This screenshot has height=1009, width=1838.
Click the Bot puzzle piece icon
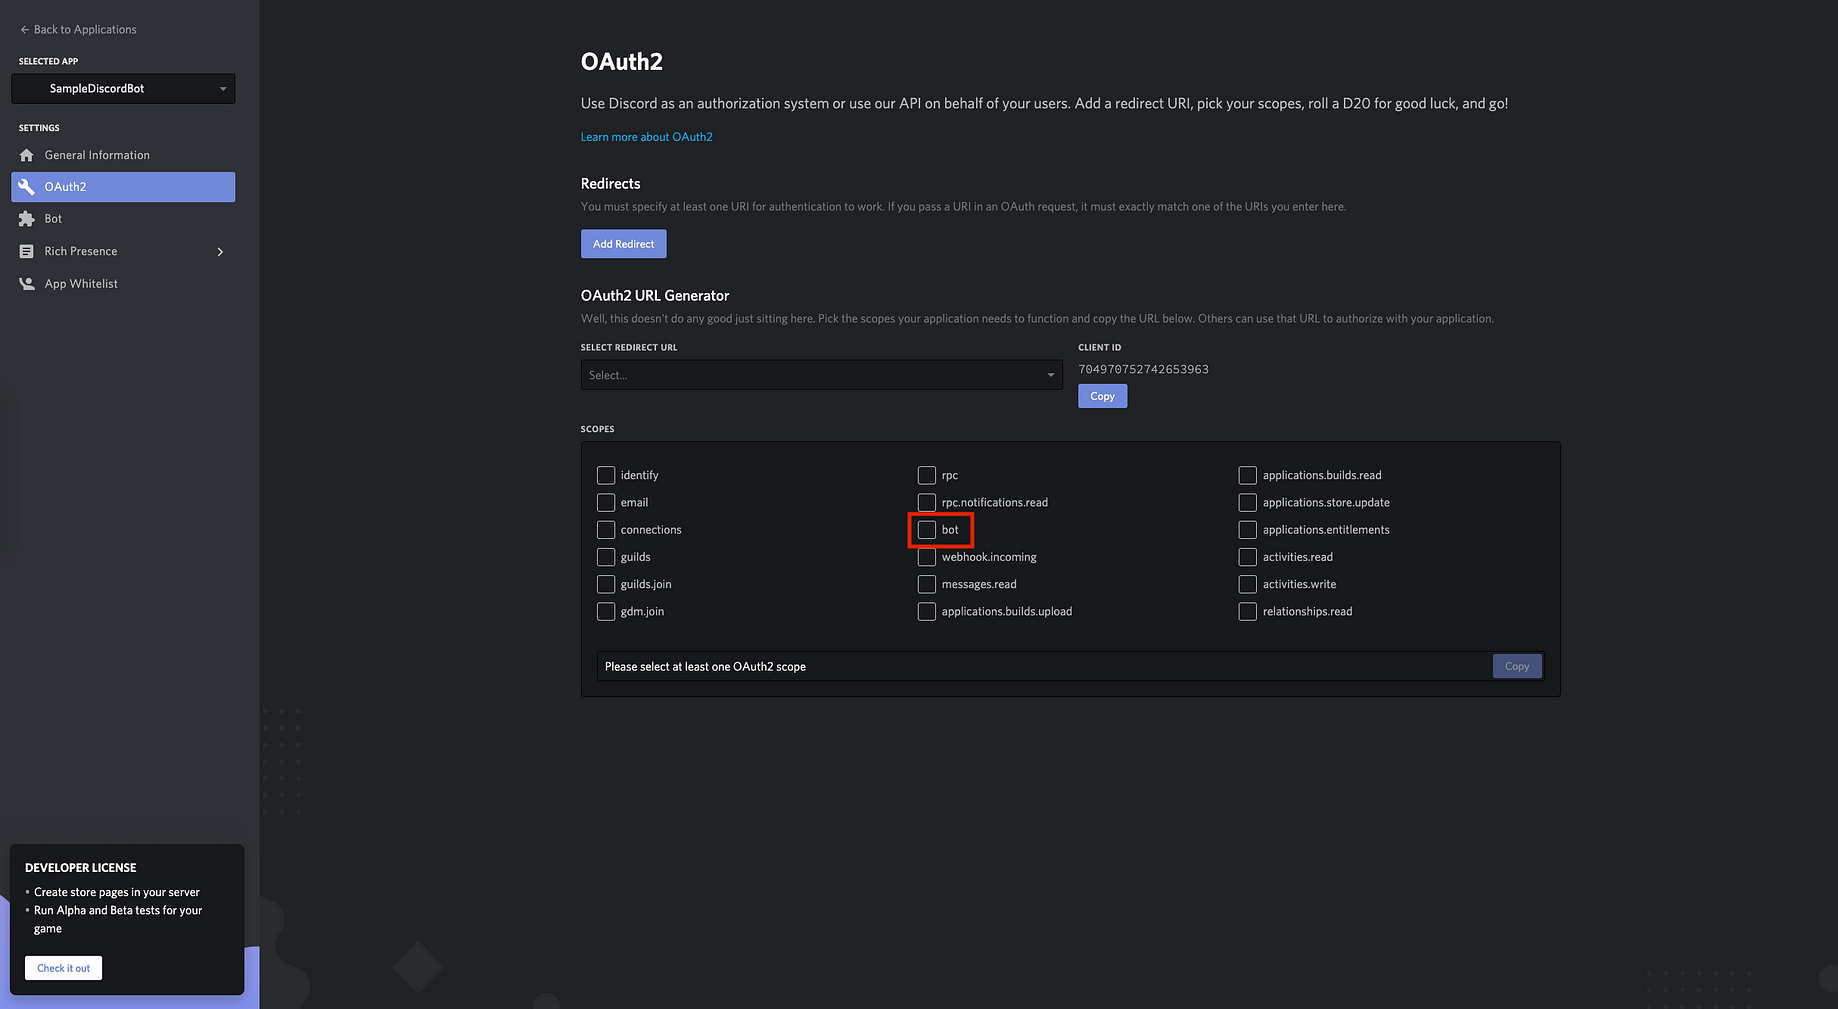pos(27,219)
